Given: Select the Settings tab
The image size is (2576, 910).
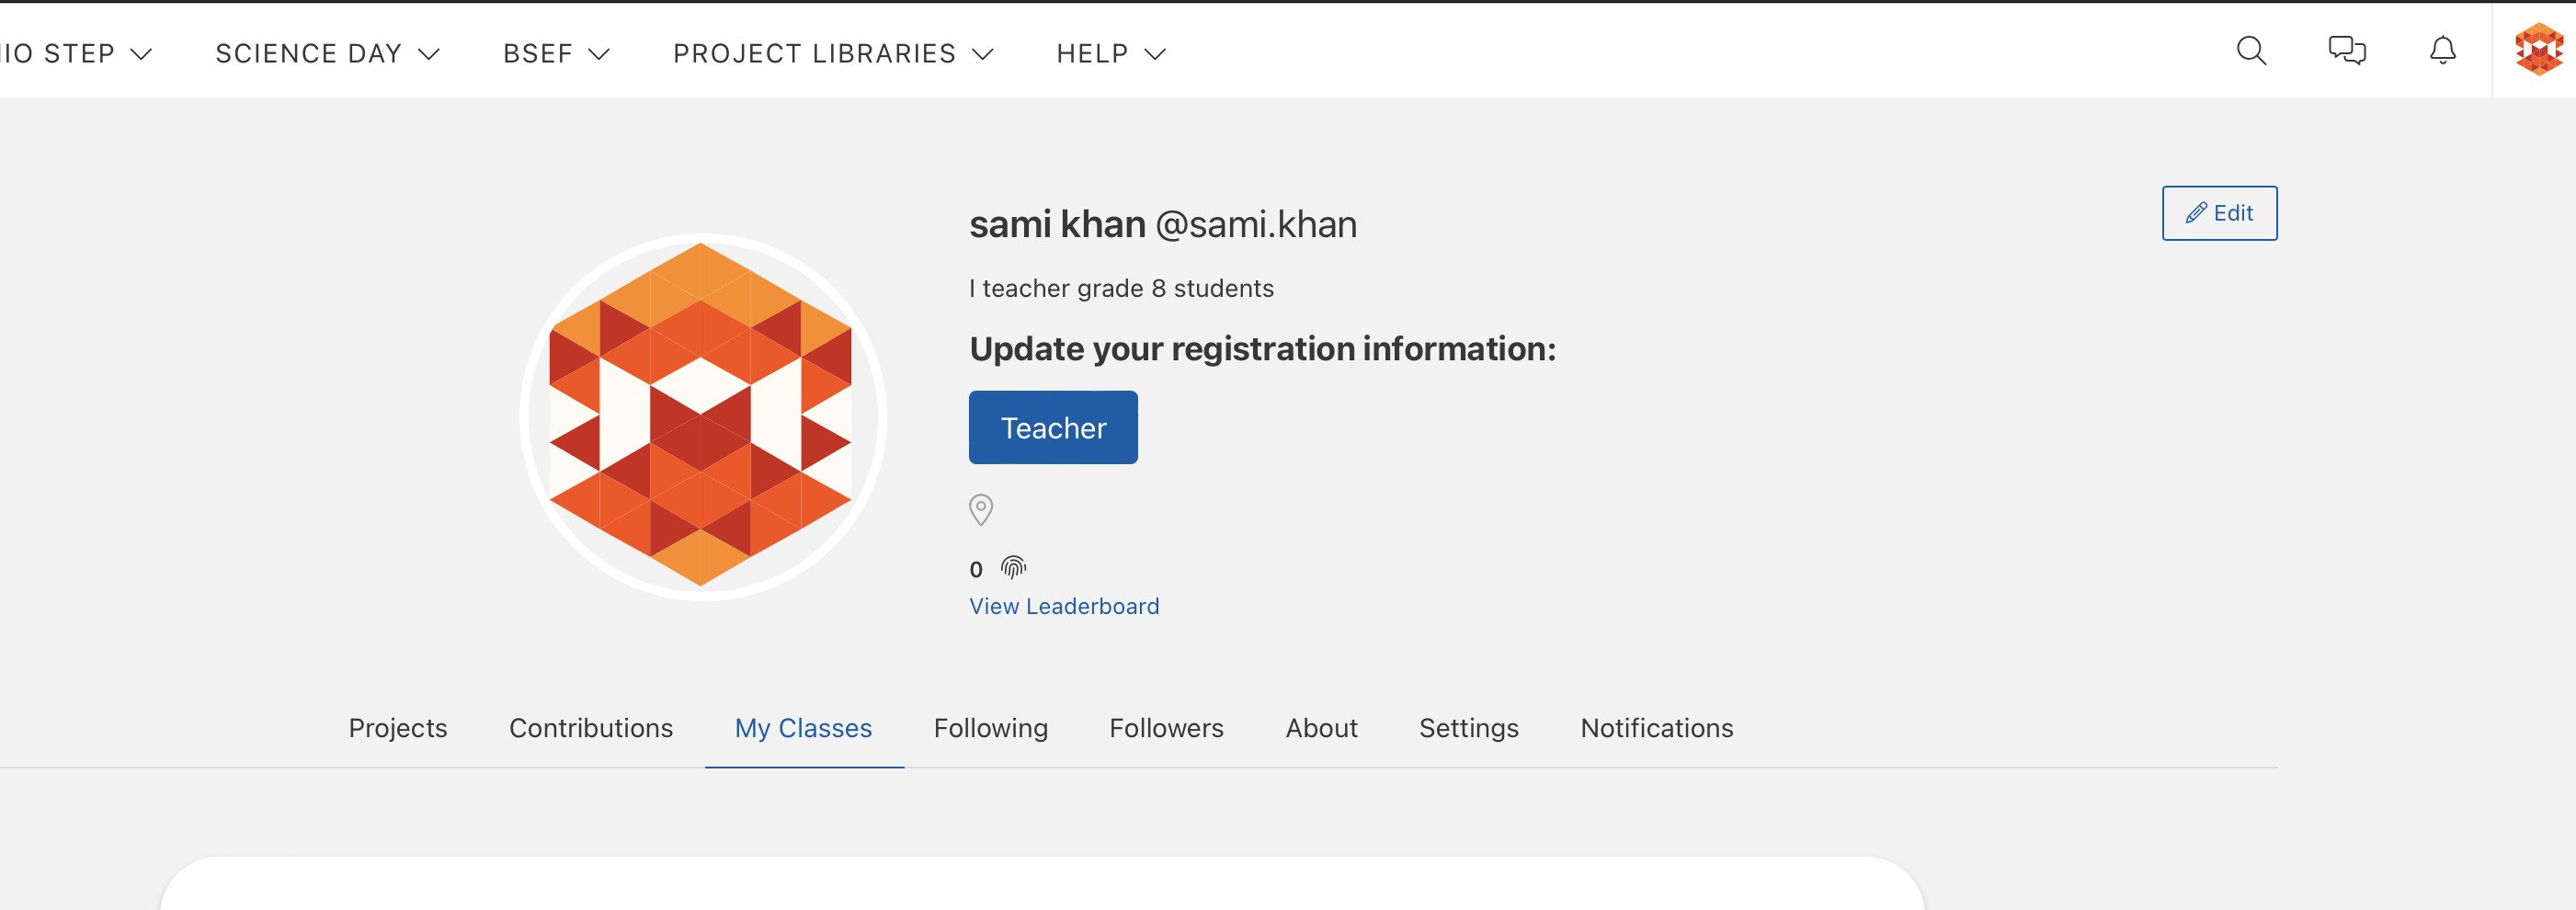Looking at the screenshot, I should pos(1469,728).
